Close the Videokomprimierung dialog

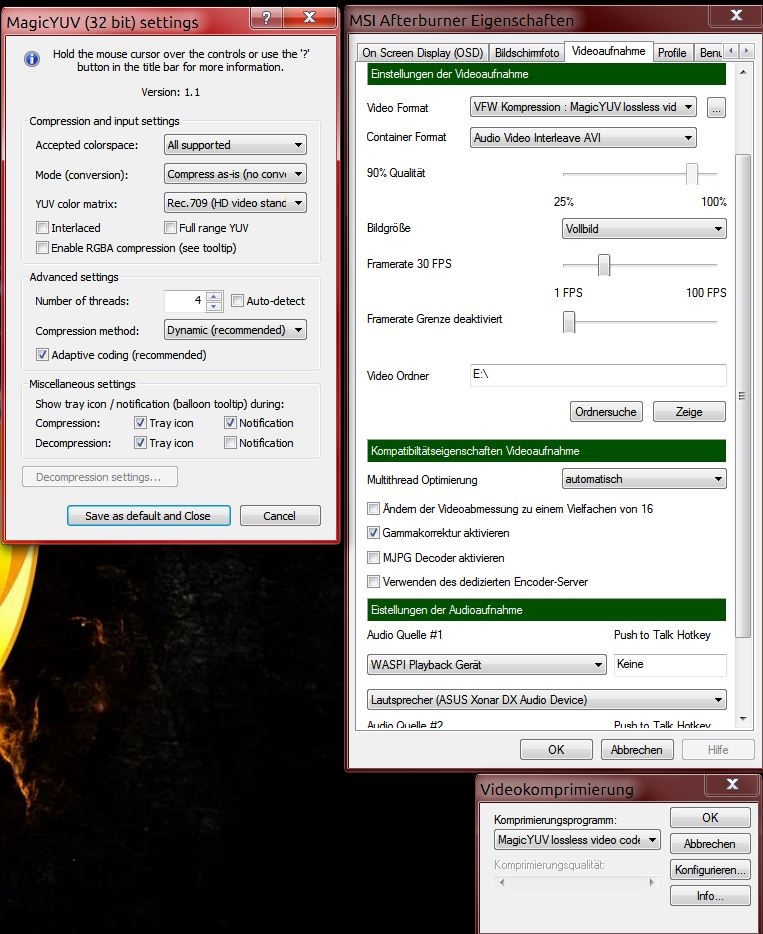pos(732,784)
